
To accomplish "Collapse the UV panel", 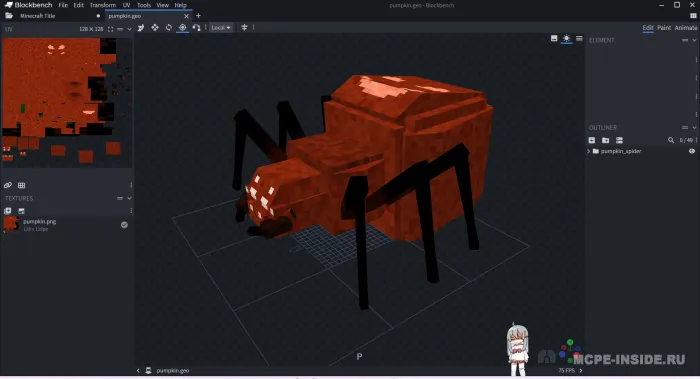I will pos(129,29).
